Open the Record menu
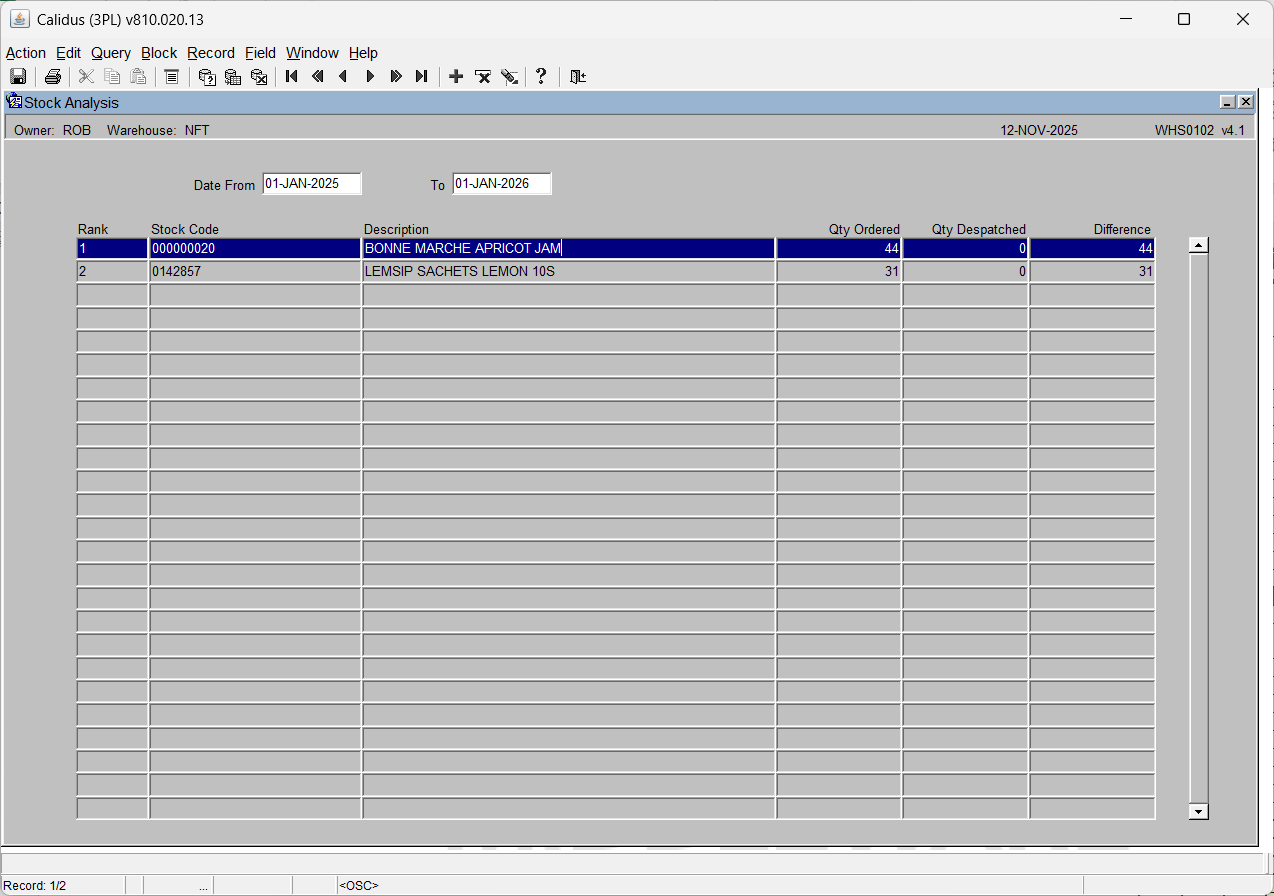Screen dimensions: 1274x896 pyautogui.click(x=211, y=53)
